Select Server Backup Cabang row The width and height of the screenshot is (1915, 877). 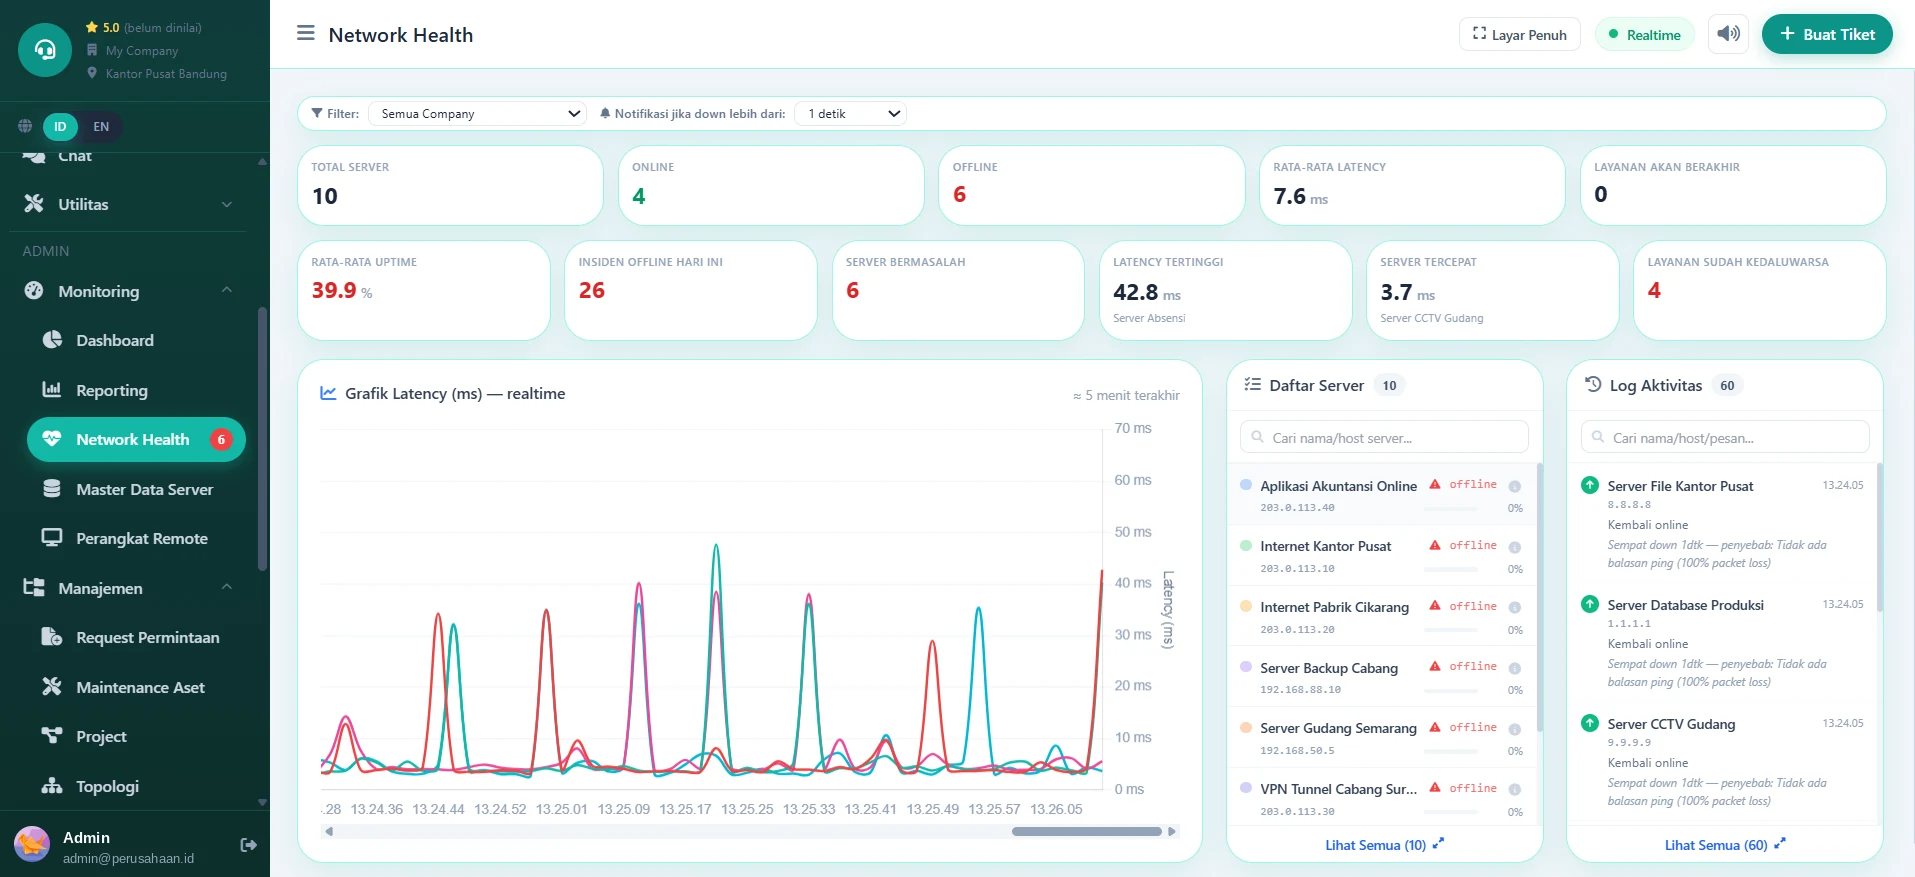1381,677
